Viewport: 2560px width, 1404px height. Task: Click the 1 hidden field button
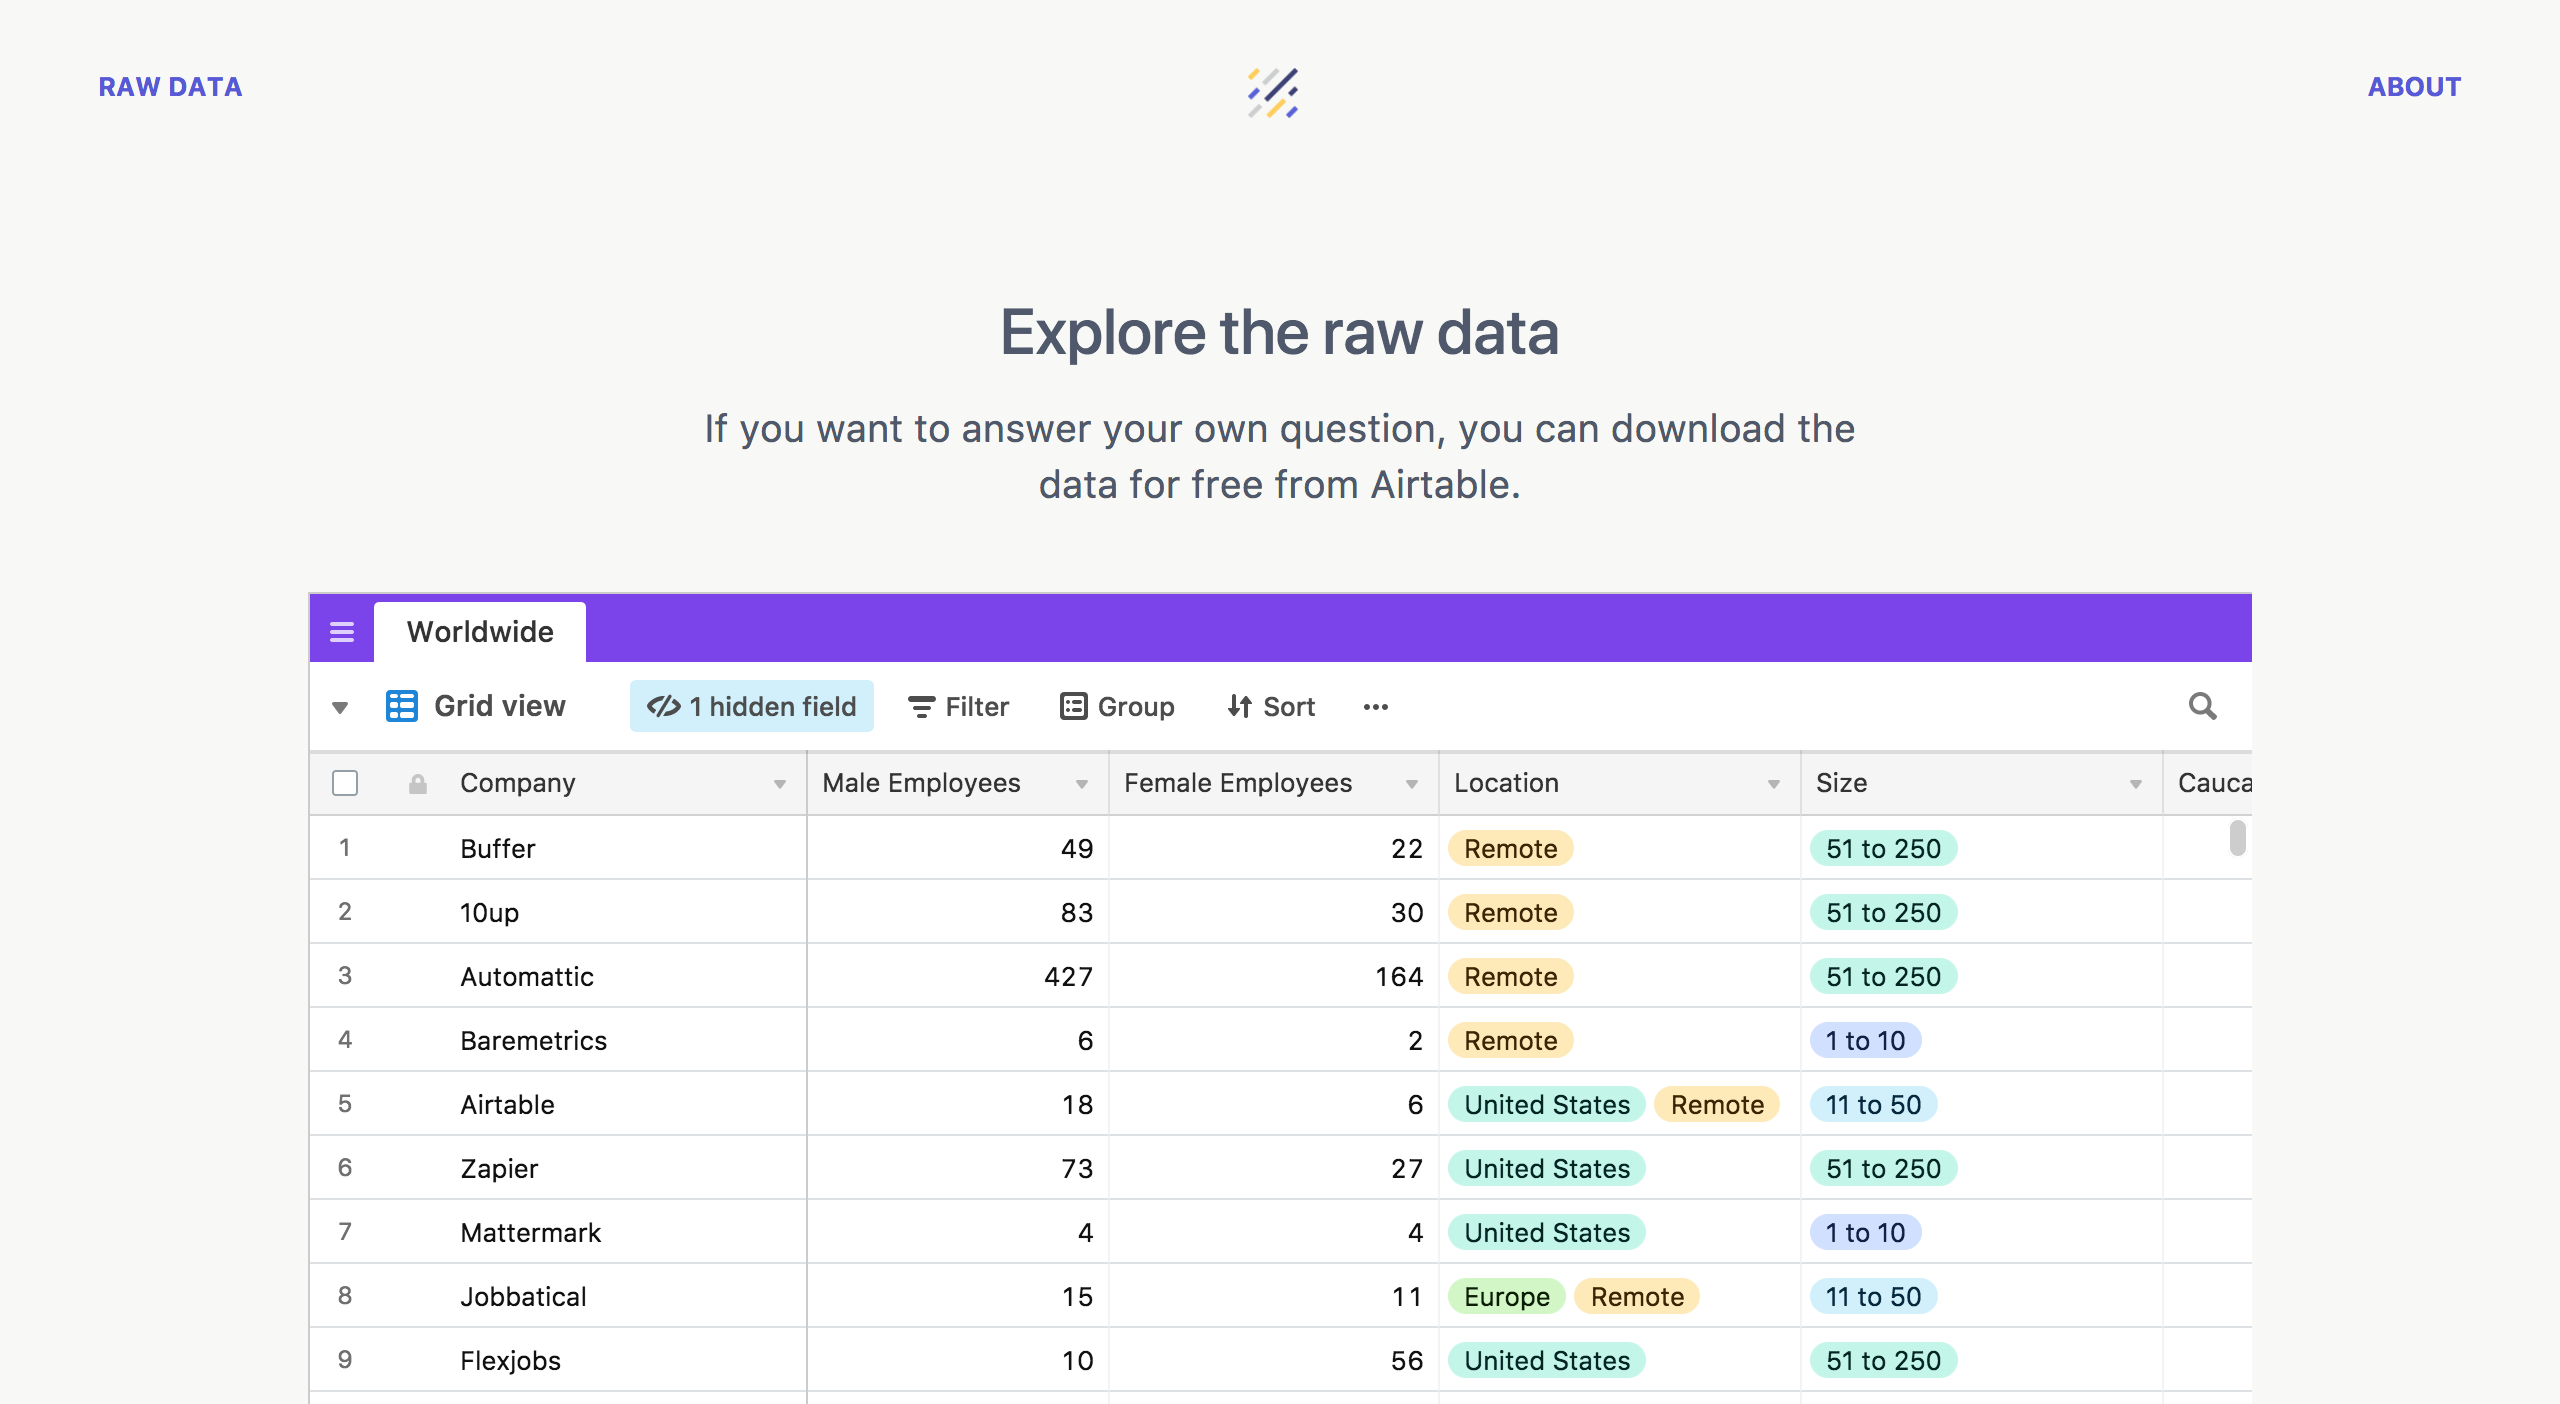(752, 706)
